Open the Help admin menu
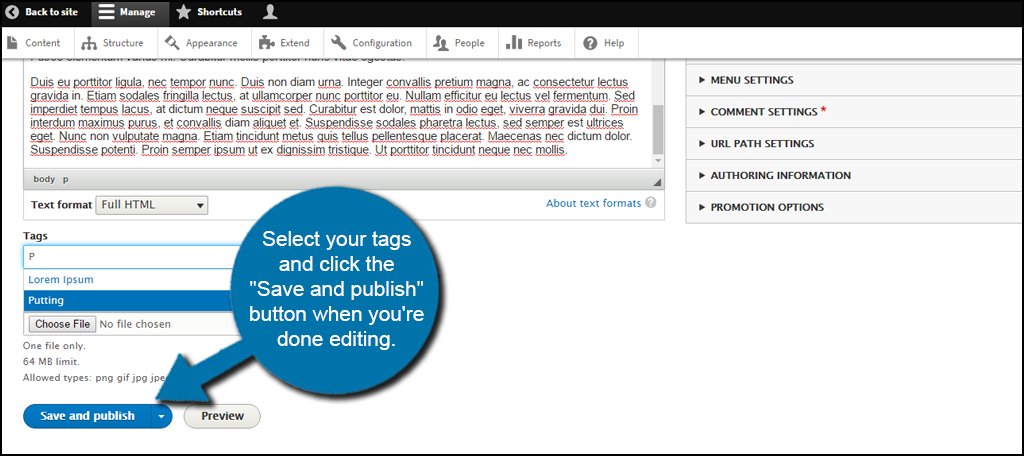Screen dimensions: 1024x456 click(x=604, y=43)
